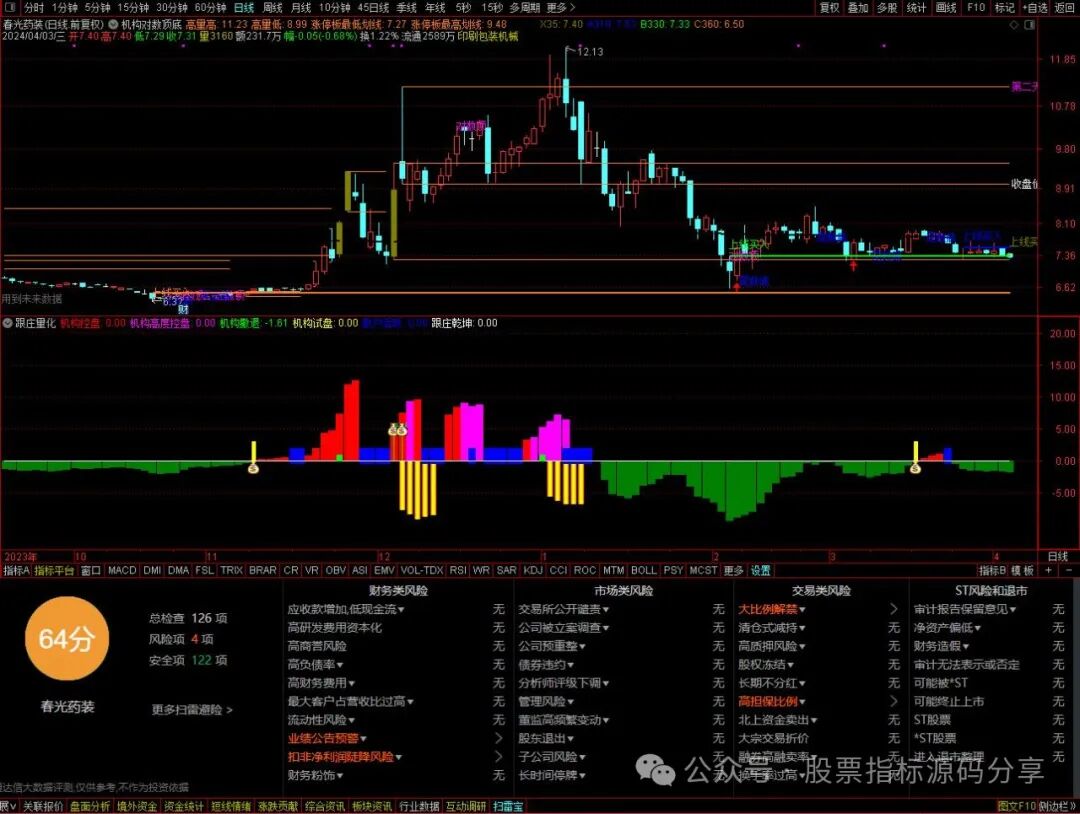Screen dimensions: 1080x814
Task: Select the RSI indicator
Action: pyautogui.click(x=457, y=570)
